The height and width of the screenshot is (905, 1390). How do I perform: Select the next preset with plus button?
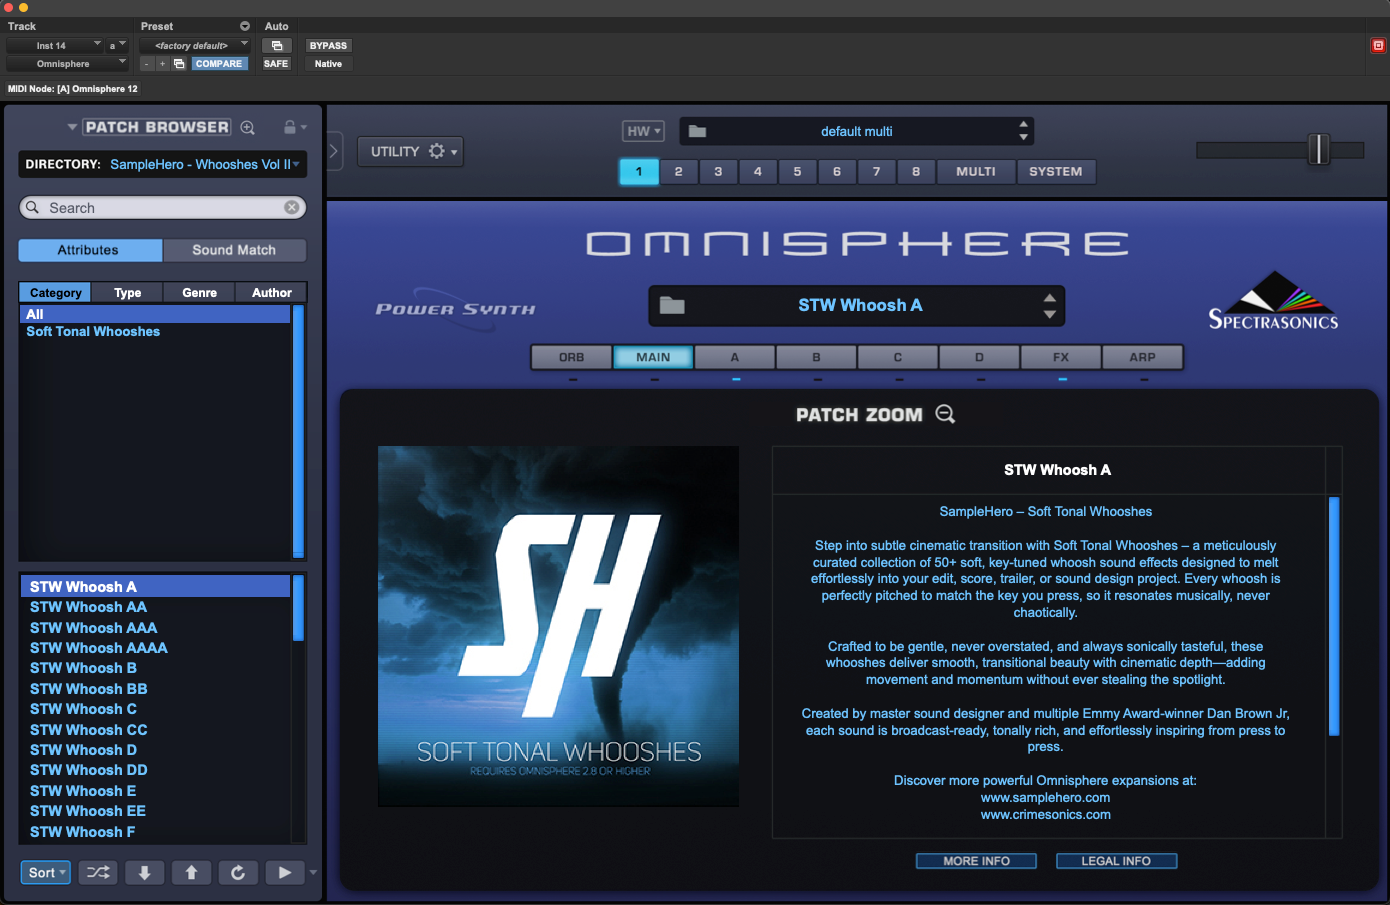162,63
